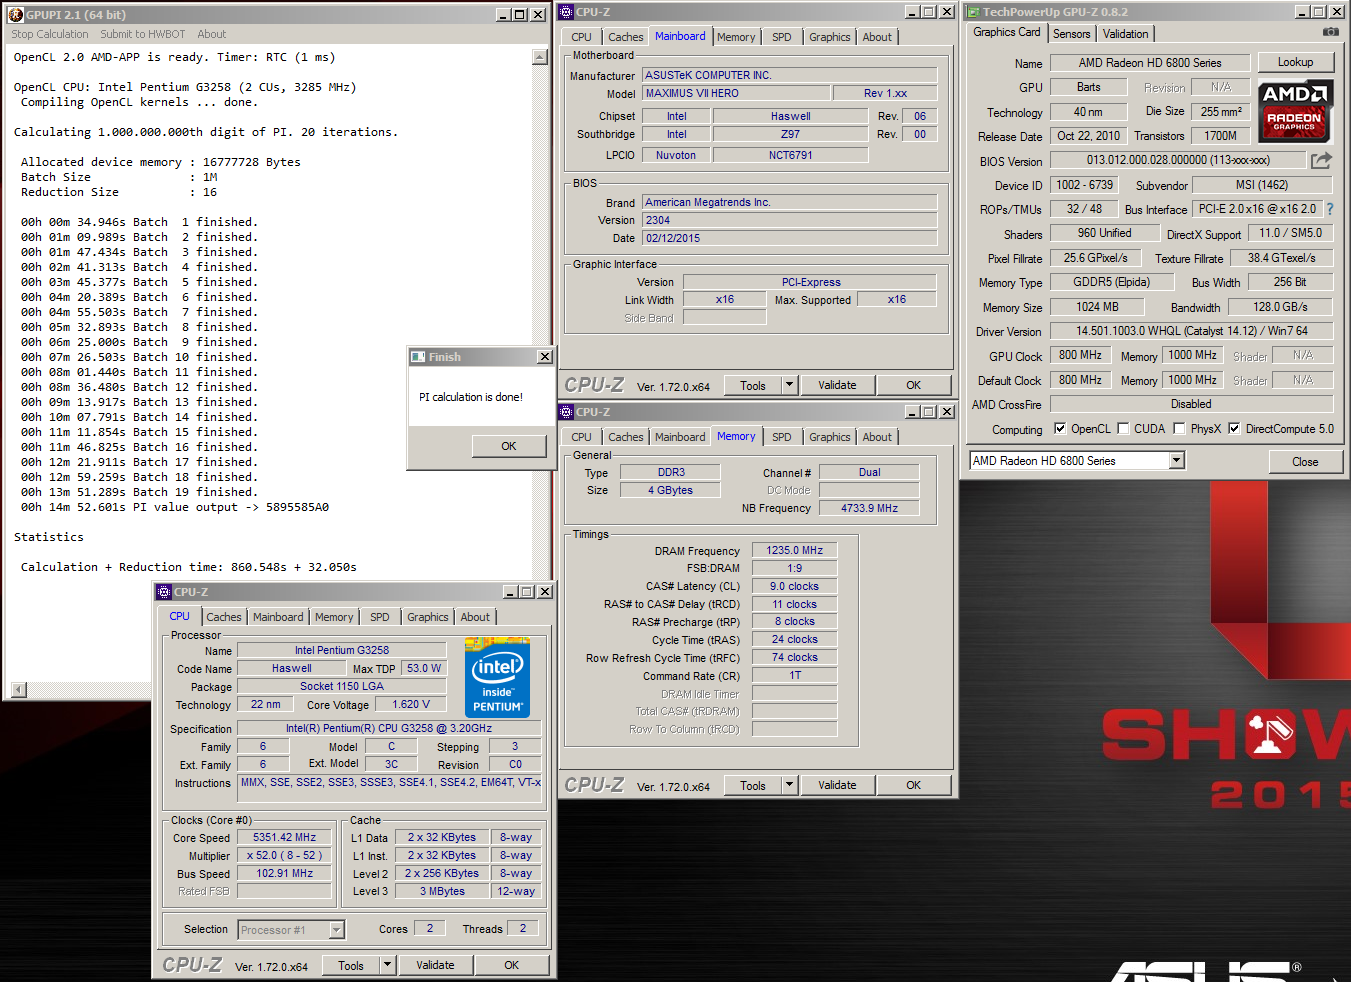Toggle the CUDA computing checkbox
Image resolution: width=1351 pixels, height=982 pixels.
click(1123, 429)
